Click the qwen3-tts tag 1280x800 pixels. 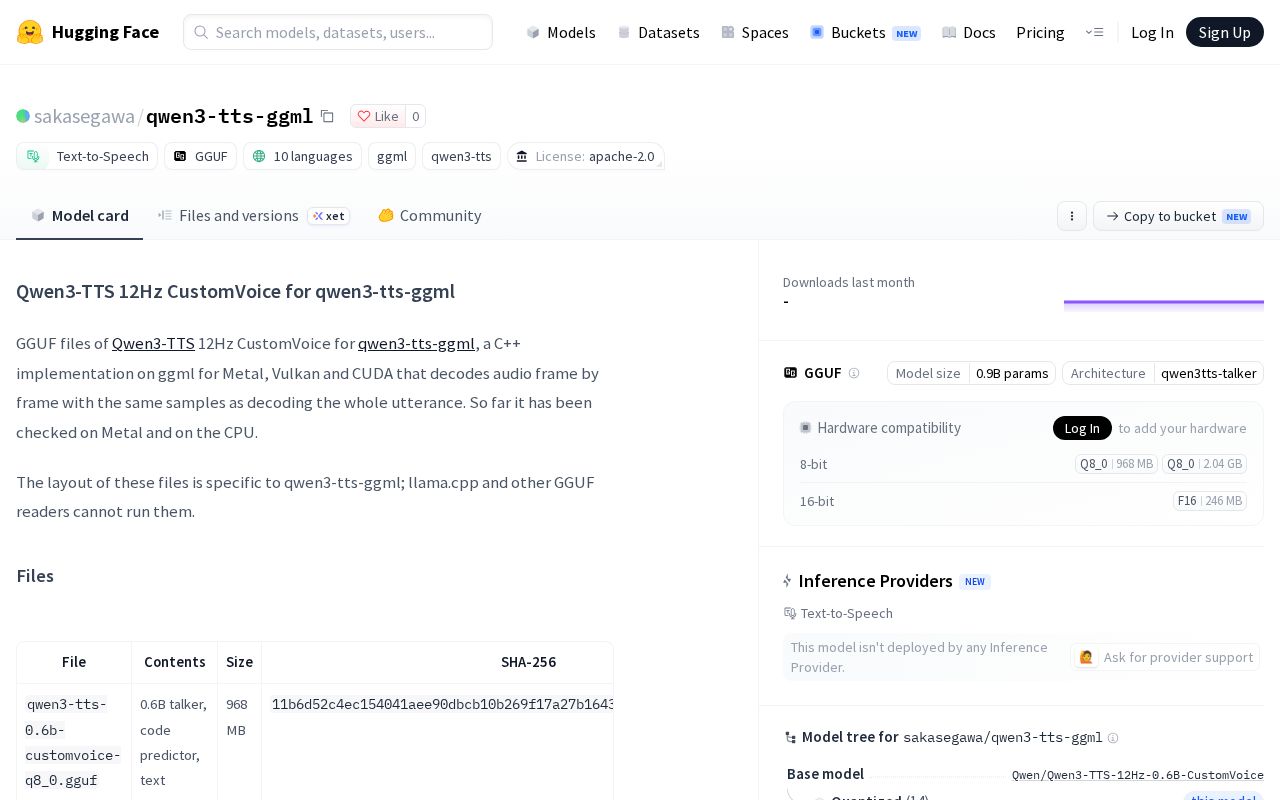coord(461,156)
